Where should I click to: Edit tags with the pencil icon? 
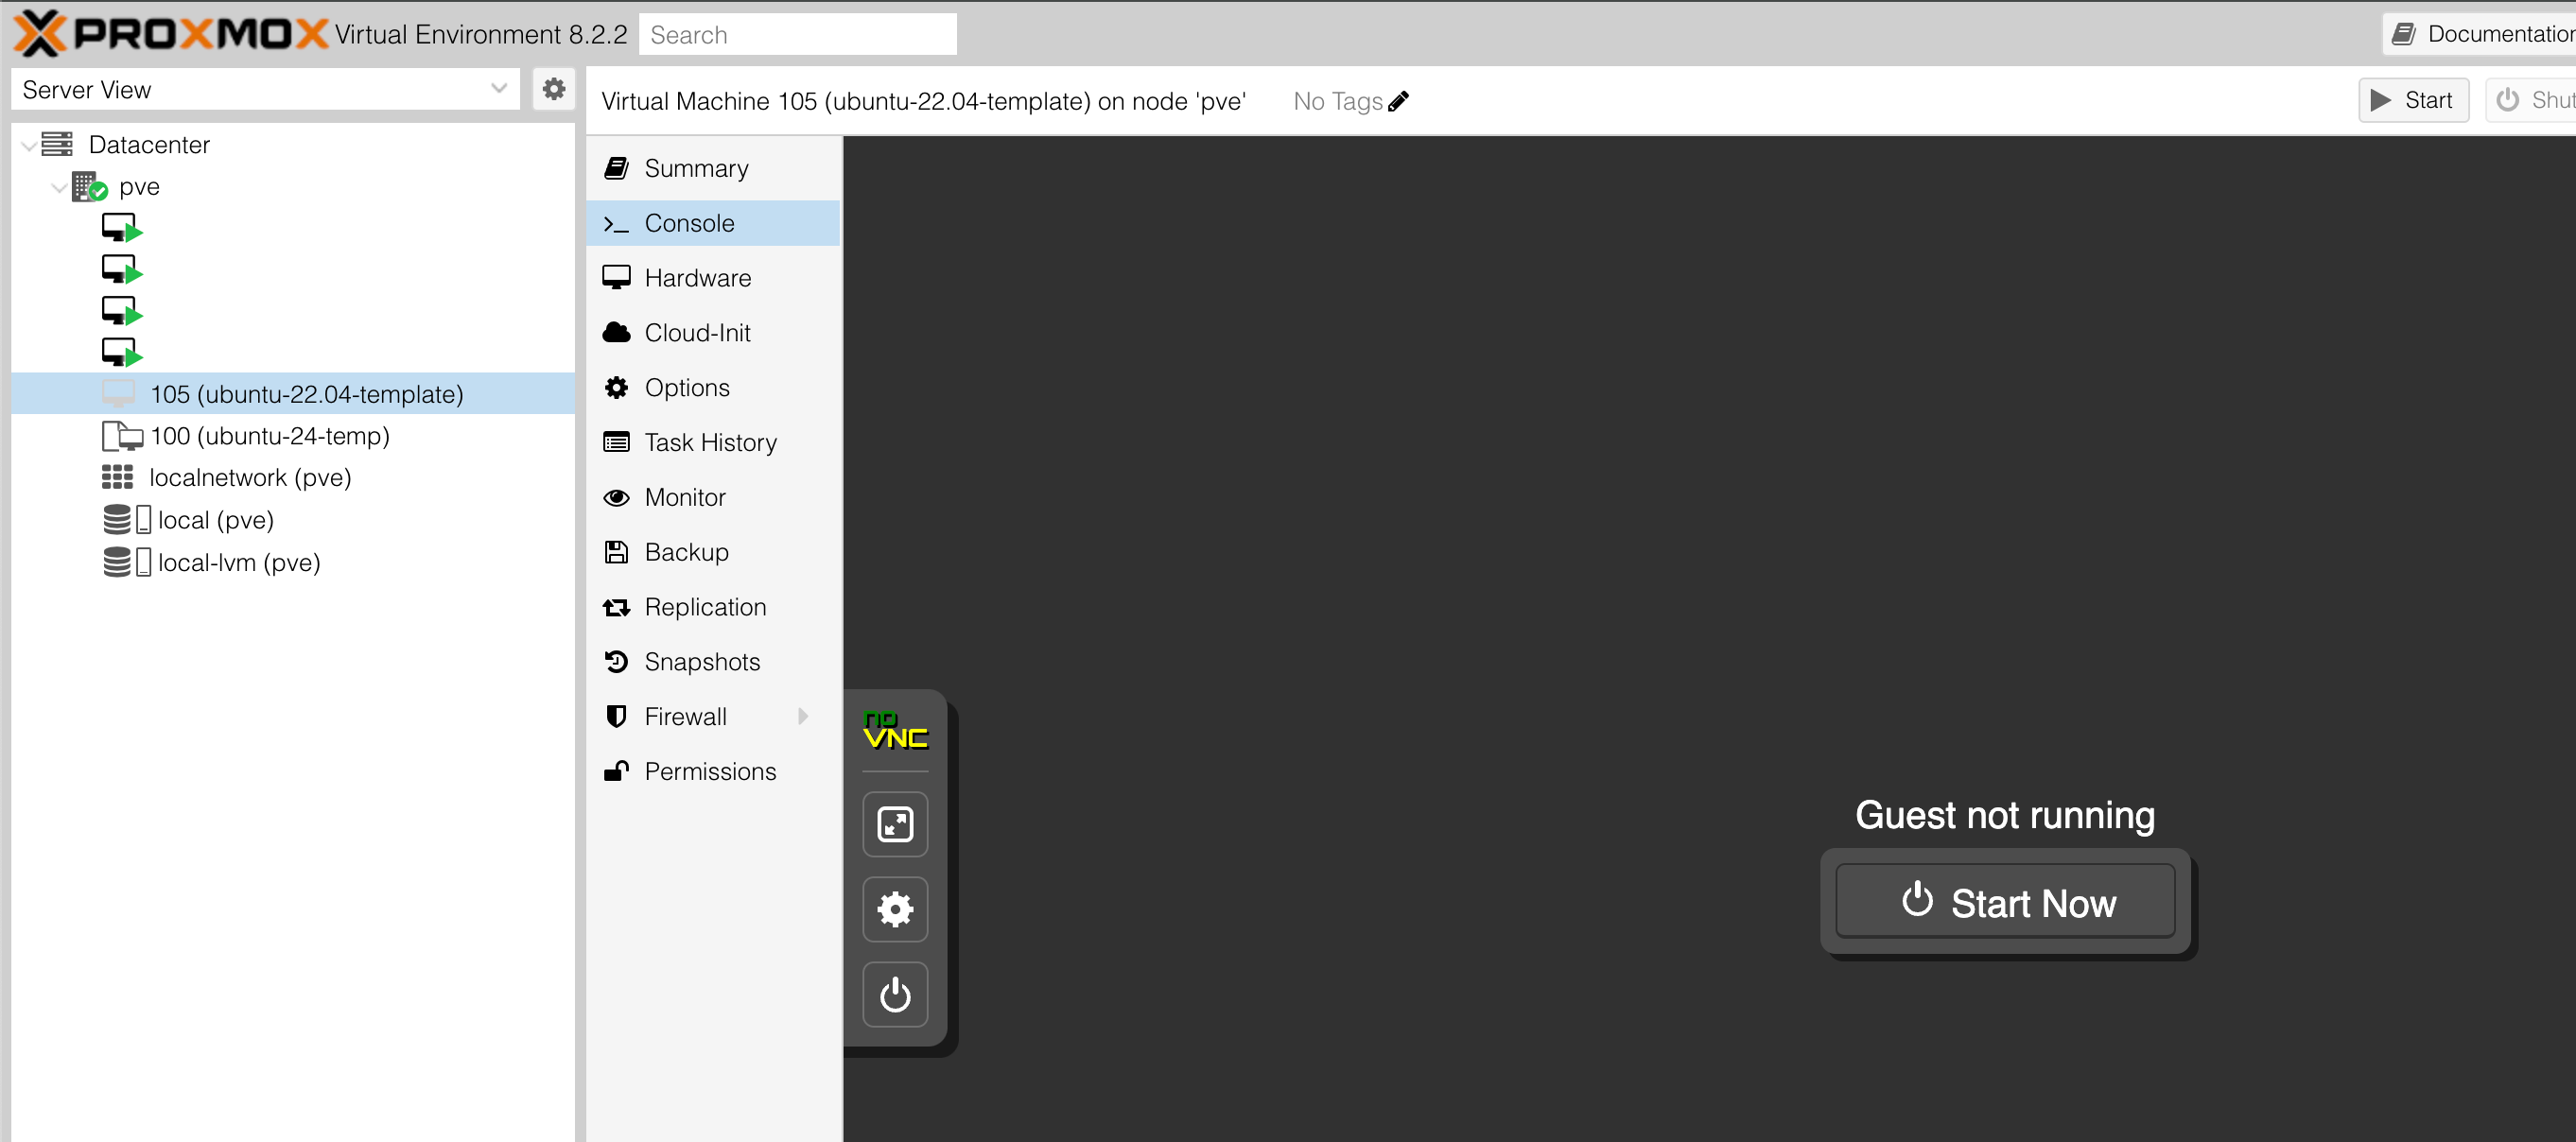coord(1398,101)
